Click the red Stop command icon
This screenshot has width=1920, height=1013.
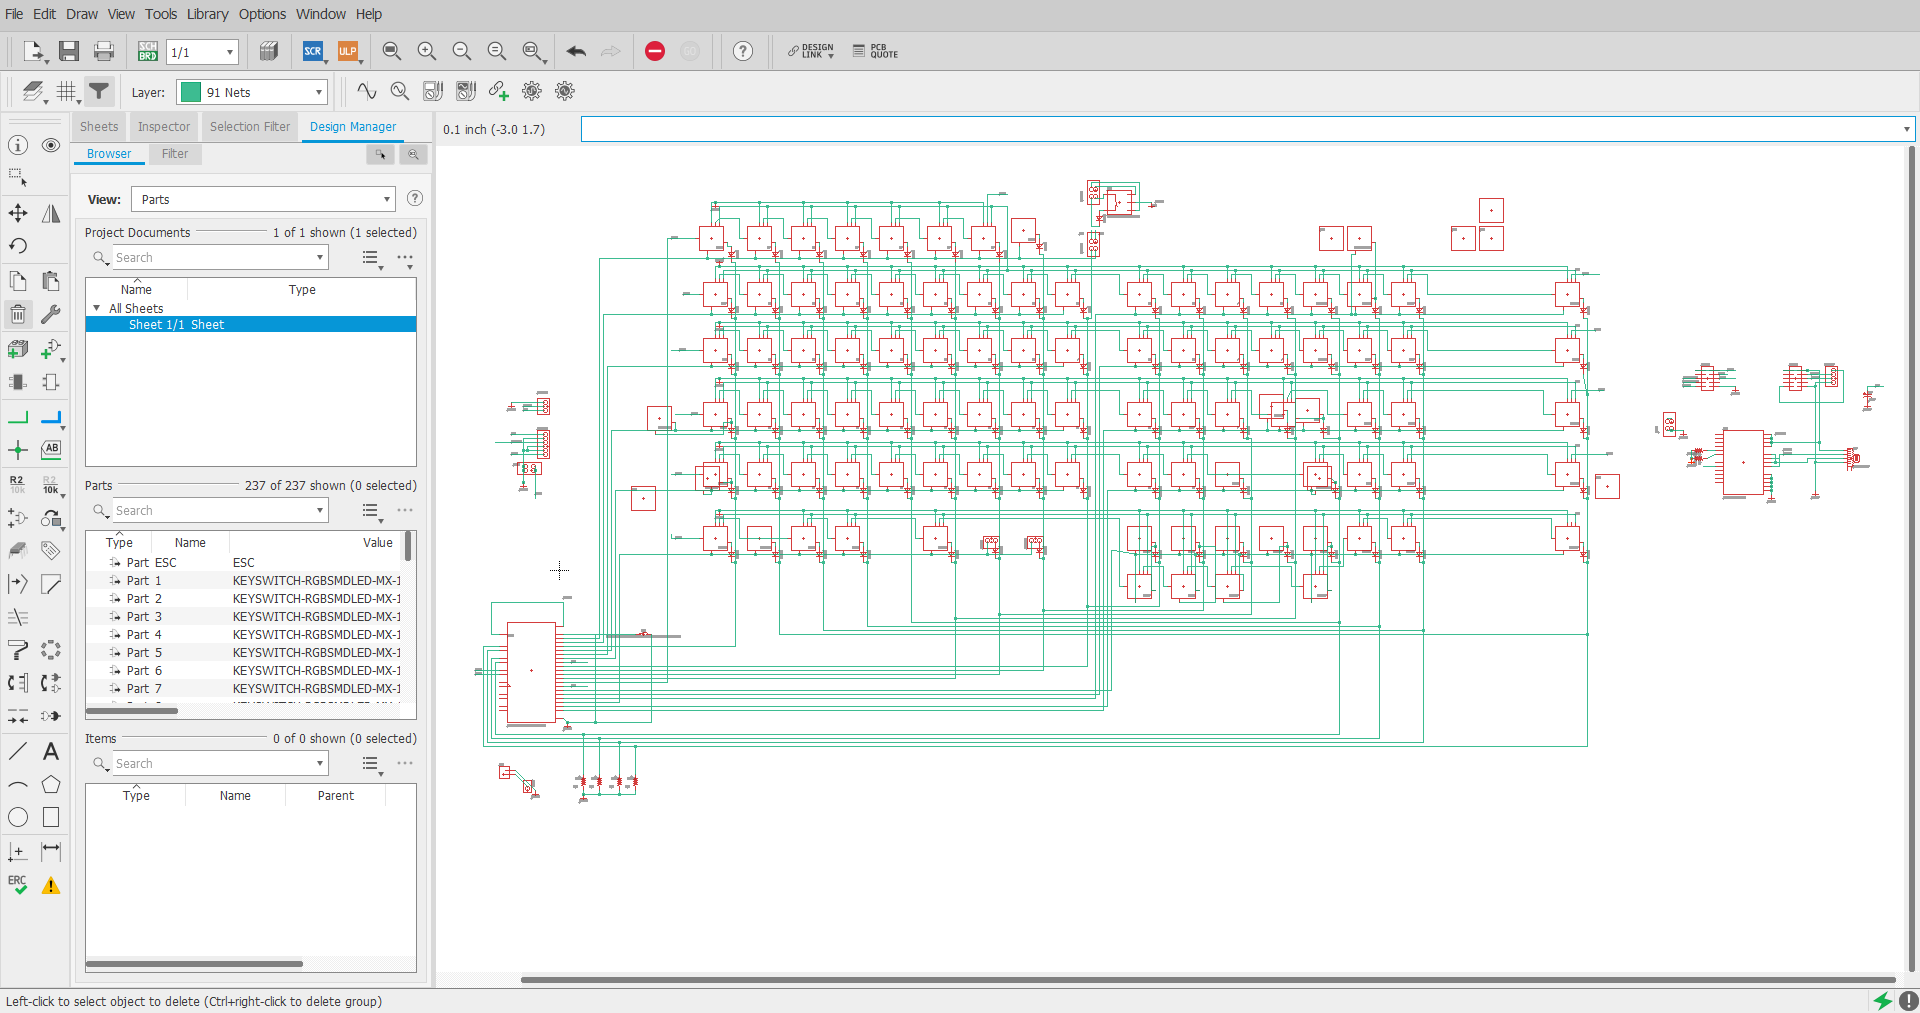click(655, 52)
